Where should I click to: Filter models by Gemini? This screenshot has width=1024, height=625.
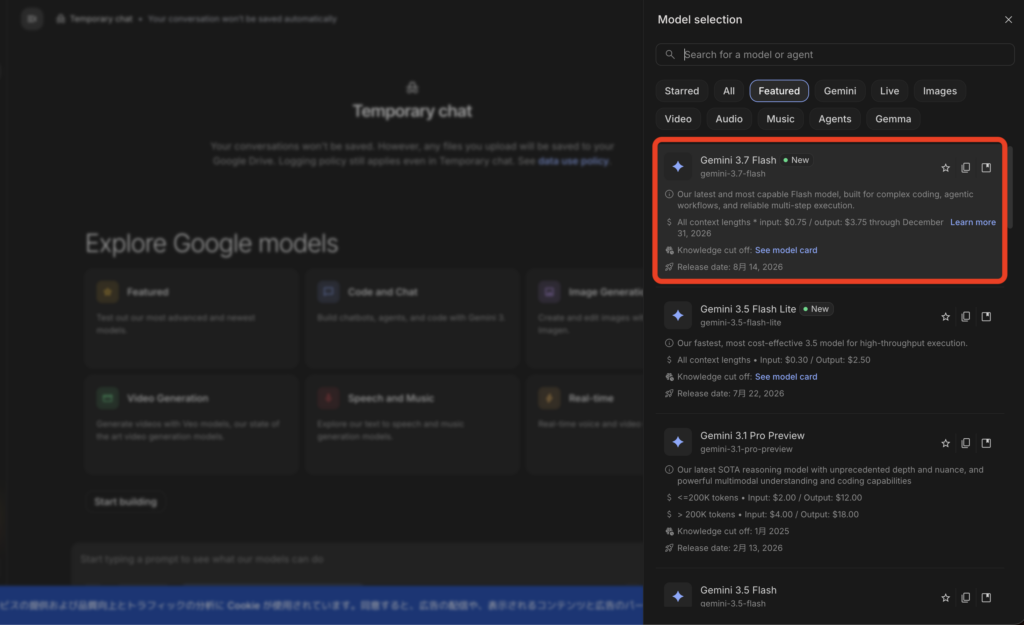pos(840,91)
